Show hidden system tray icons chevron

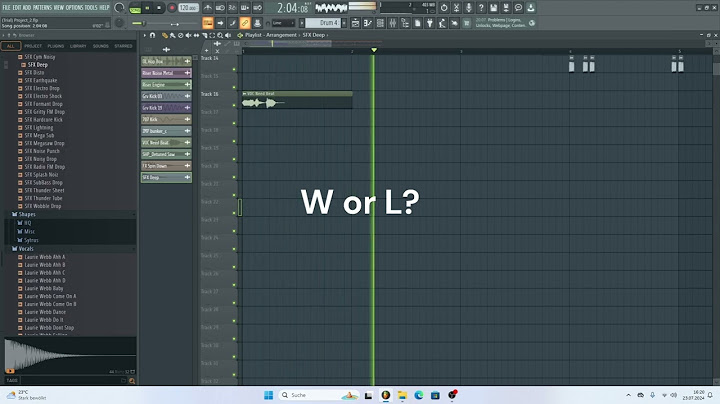[628, 395]
